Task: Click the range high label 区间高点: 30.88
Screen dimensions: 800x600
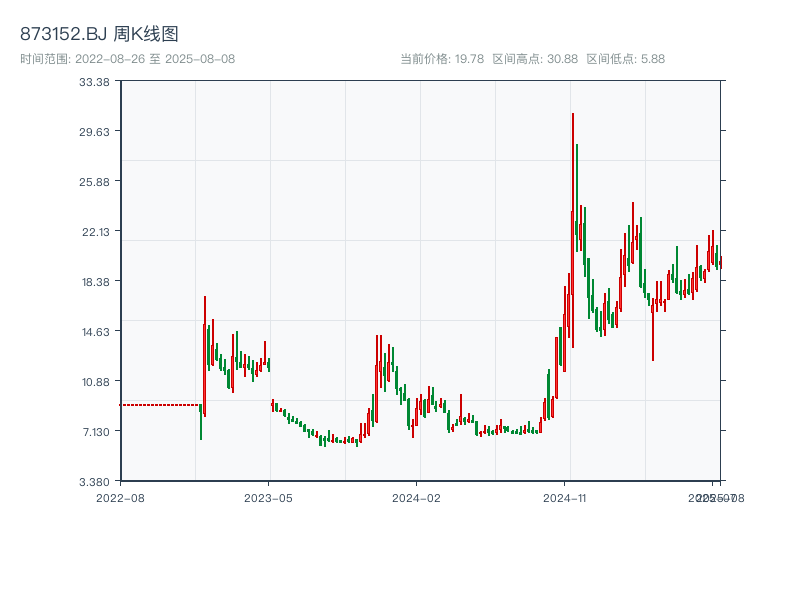Action: pos(535,59)
